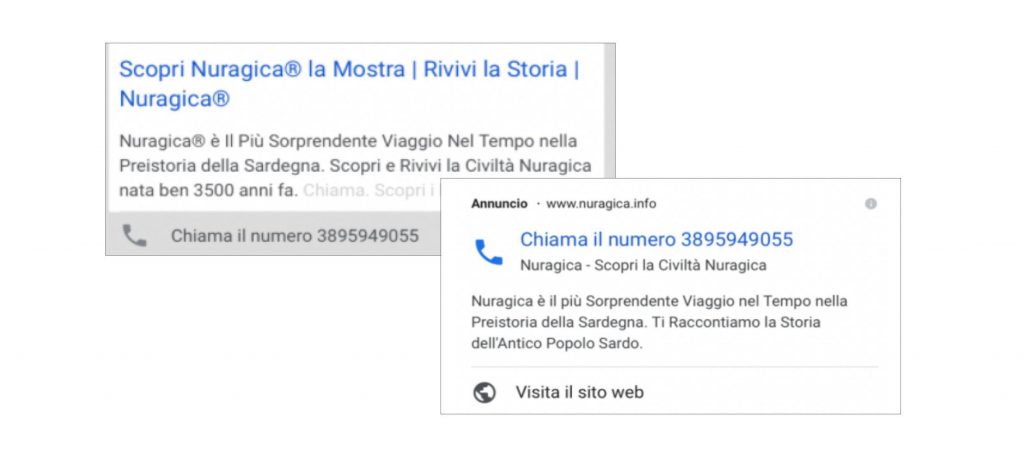Click the www.nuragica.info display URL
This screenshot has height=460, width=1024.
(x=601, y=204)
